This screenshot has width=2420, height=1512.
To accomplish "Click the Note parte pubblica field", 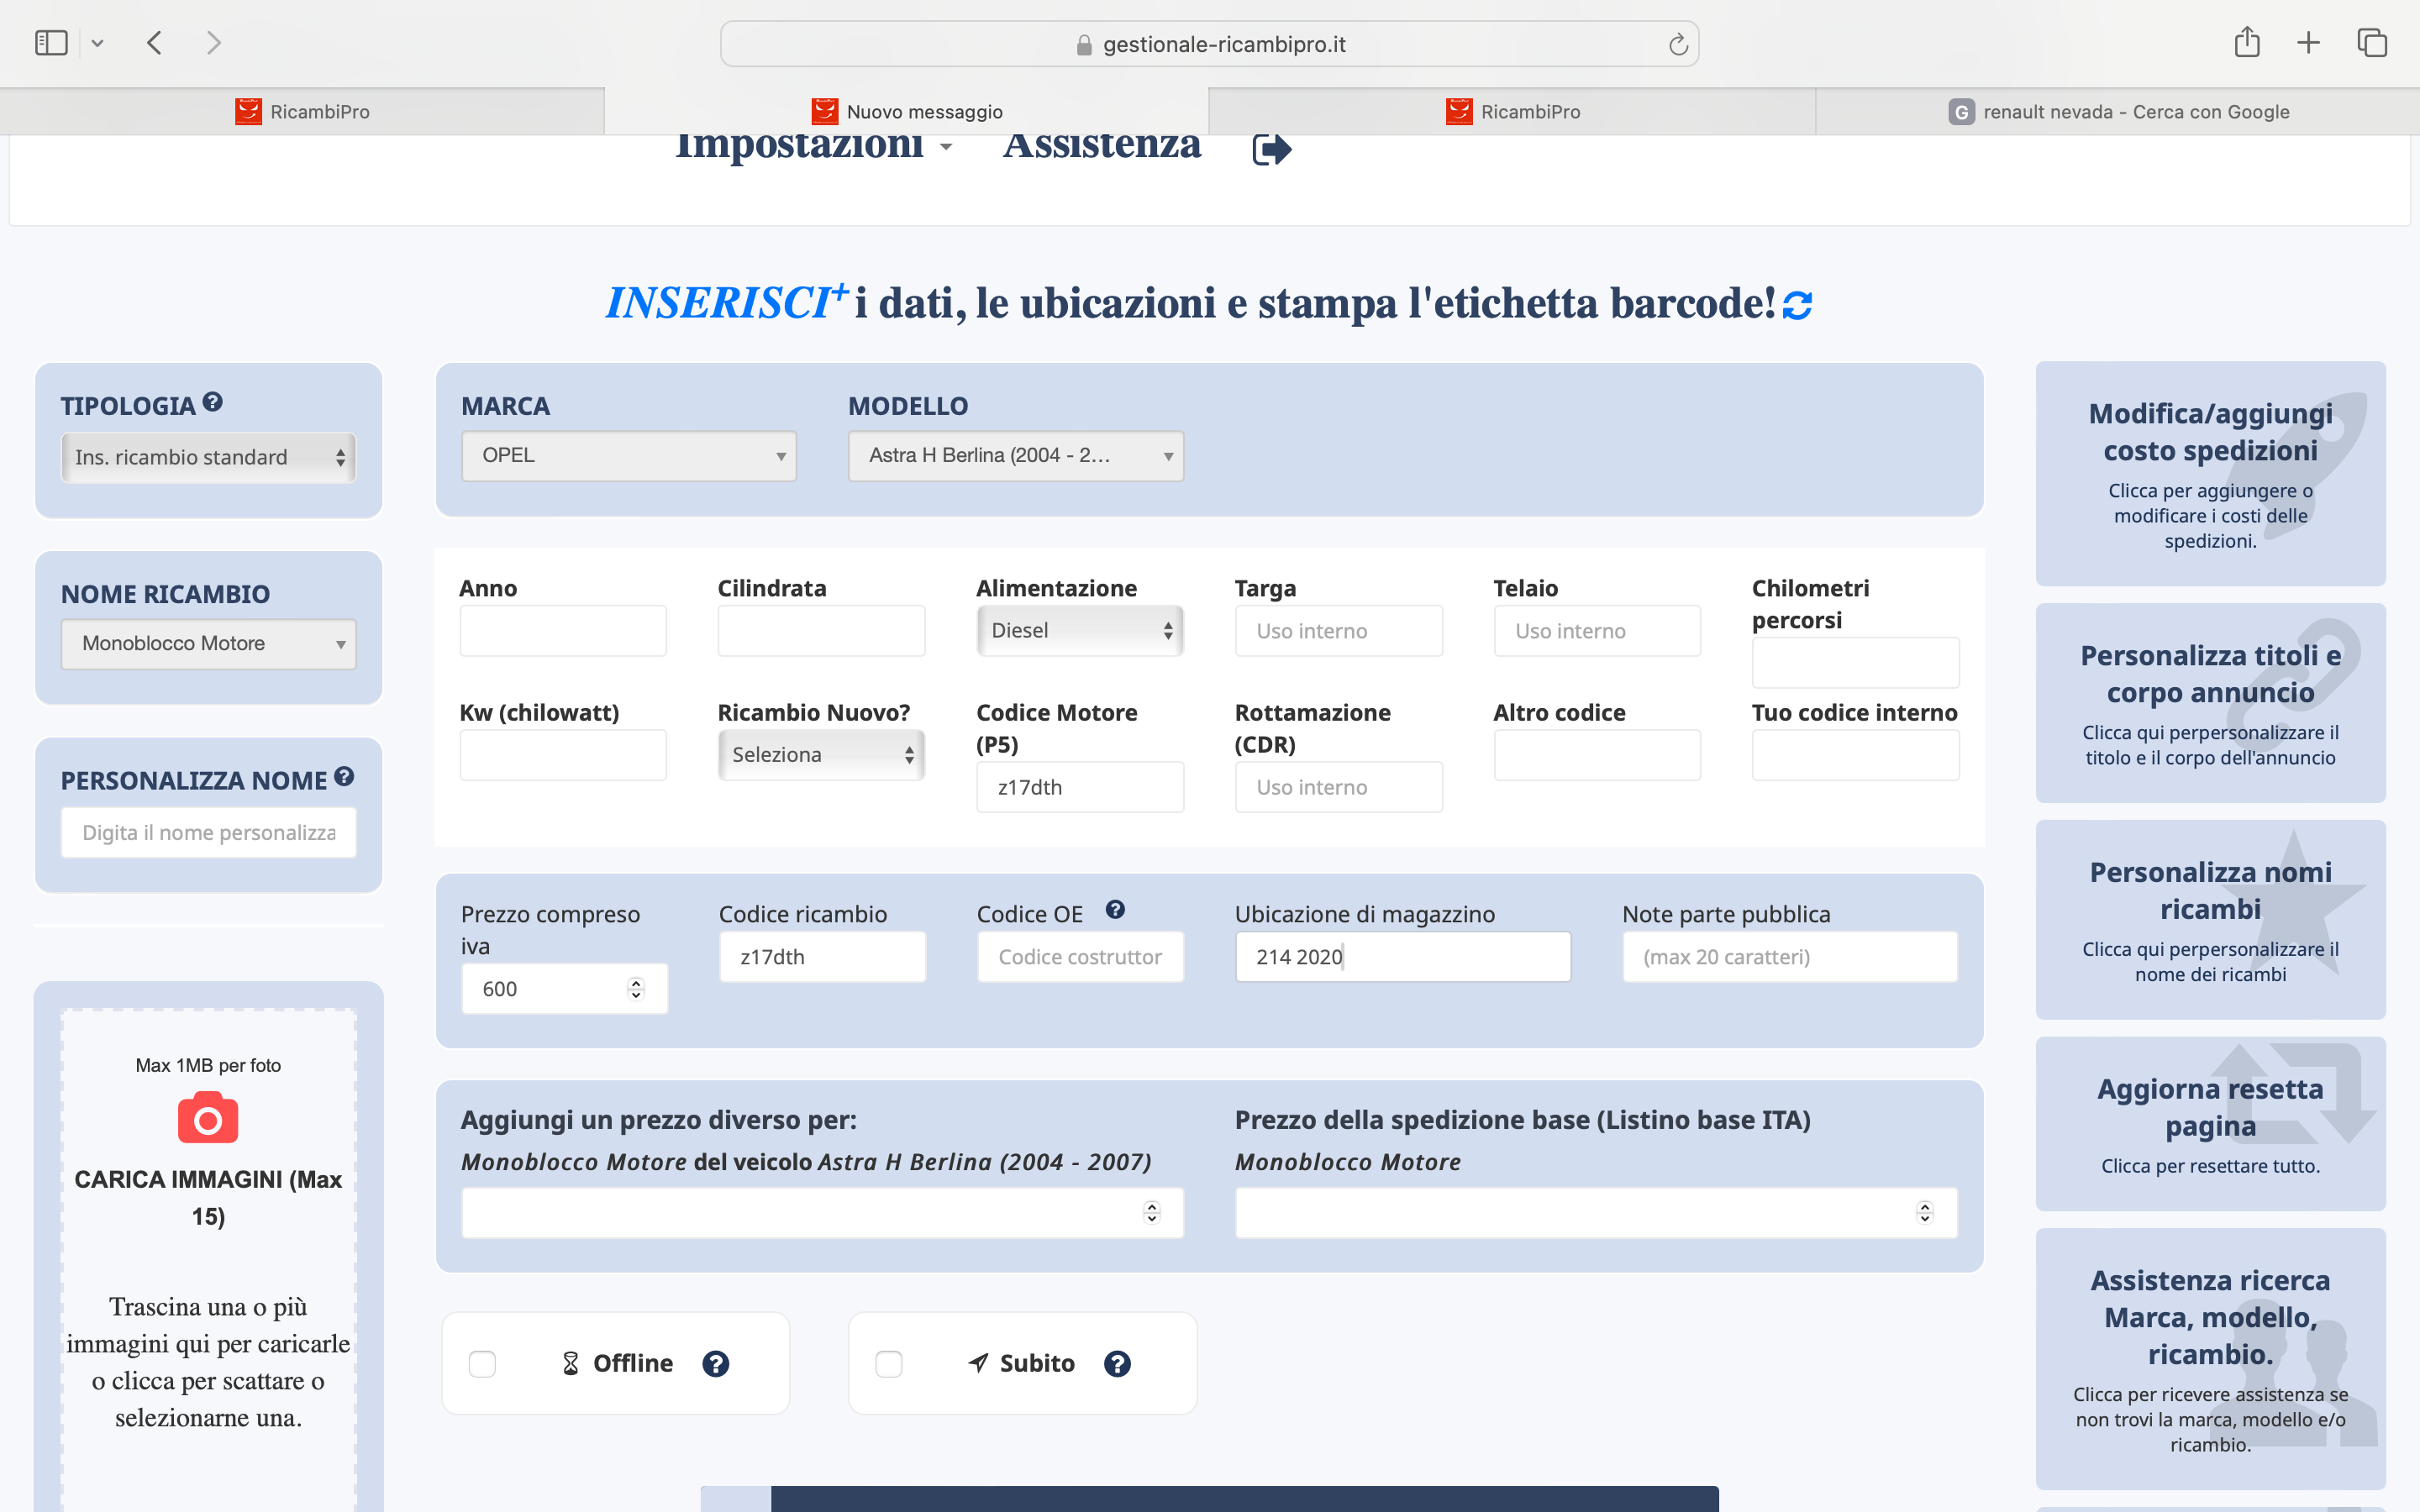I will tap(1790, 957).
